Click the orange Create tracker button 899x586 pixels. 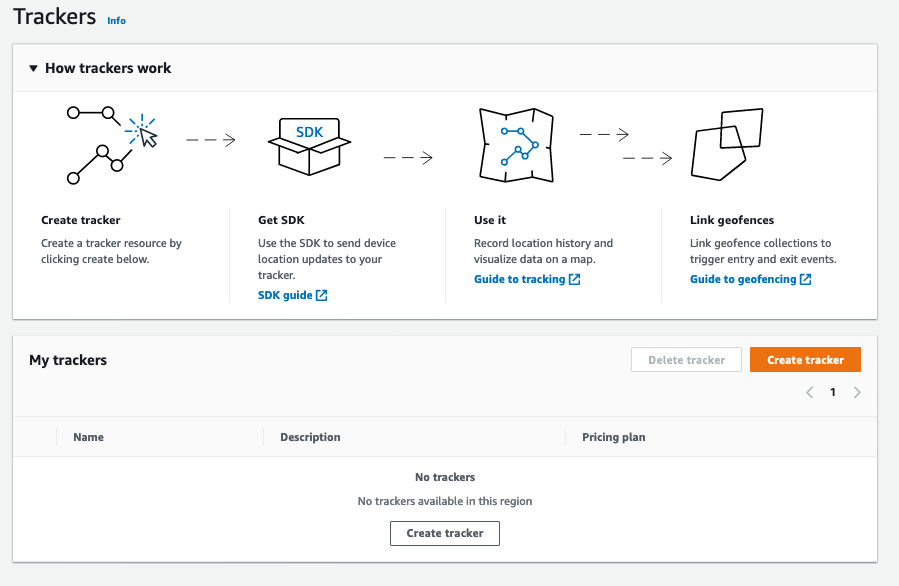[805, 359]
